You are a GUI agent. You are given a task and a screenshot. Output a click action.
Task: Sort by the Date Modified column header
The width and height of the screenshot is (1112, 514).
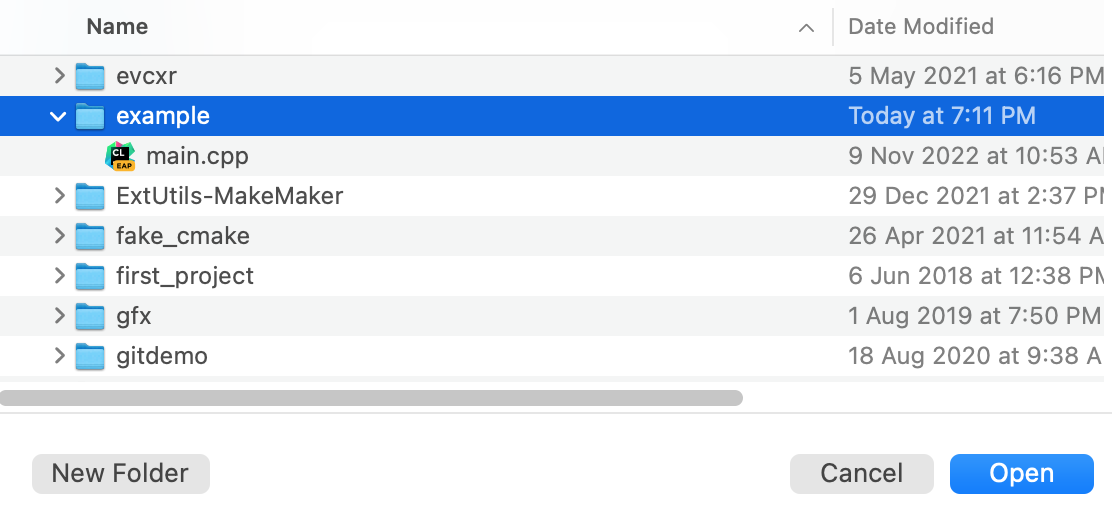[x=920, y=27]
